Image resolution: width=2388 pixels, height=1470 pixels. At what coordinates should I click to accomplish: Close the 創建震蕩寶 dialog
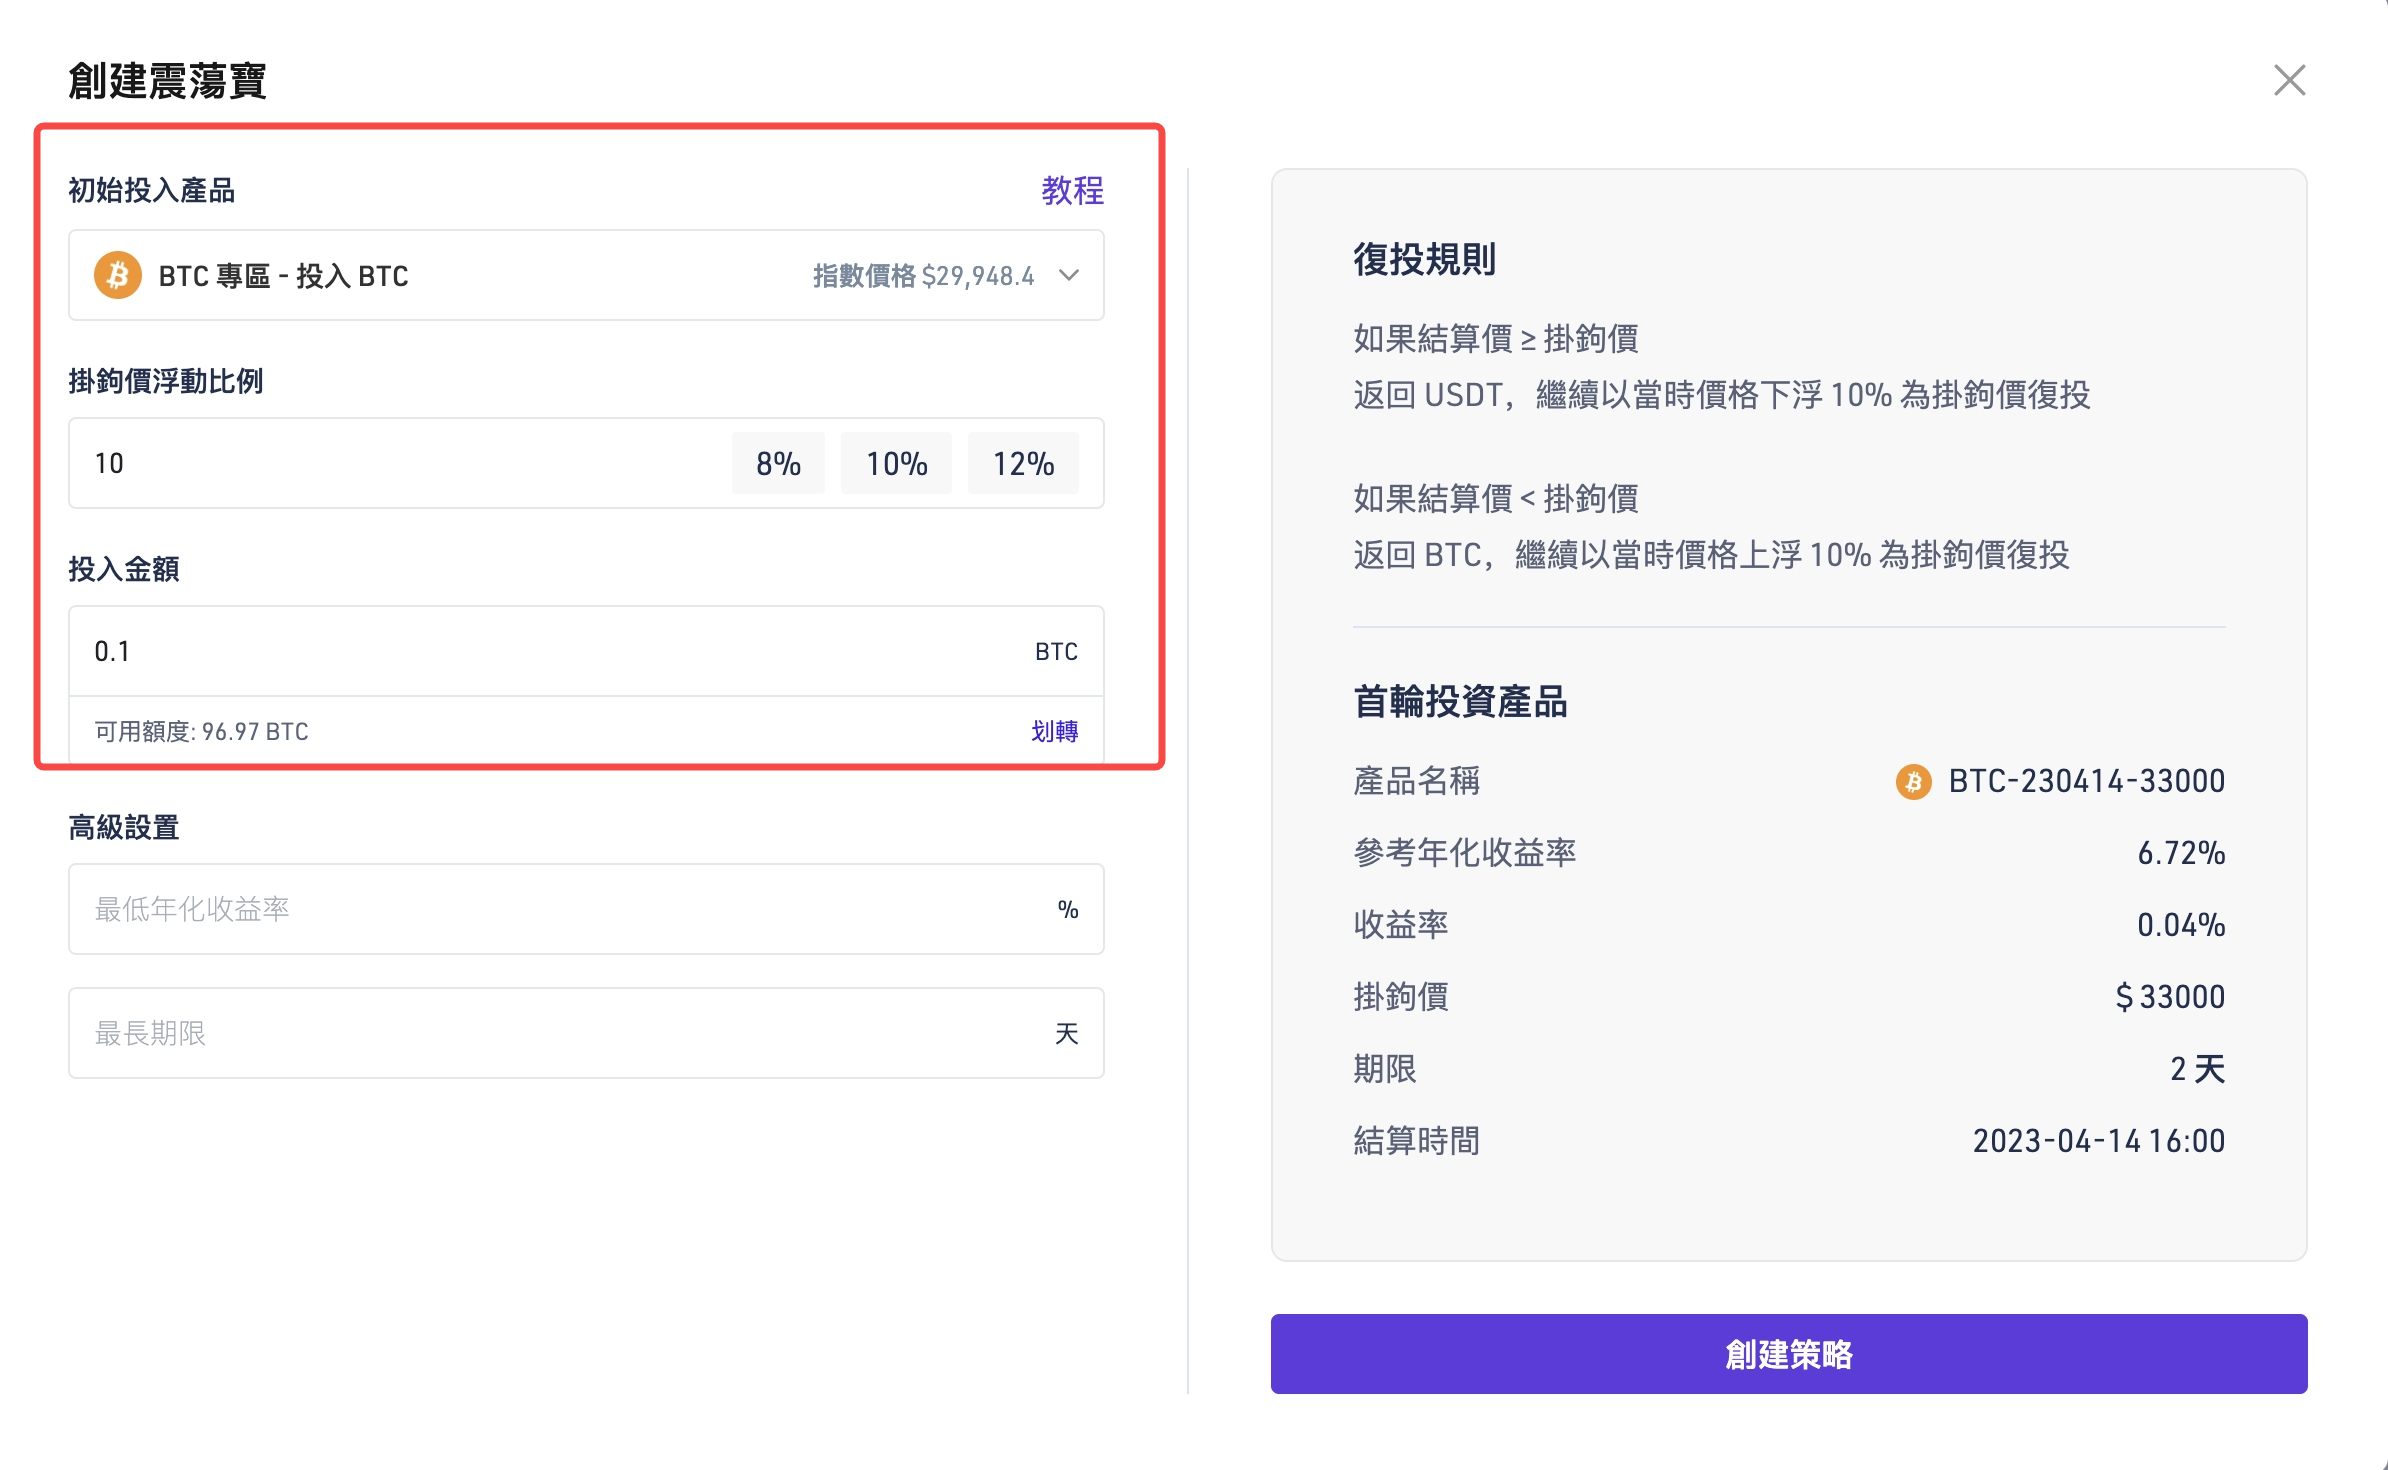(x=2289, y=80)
